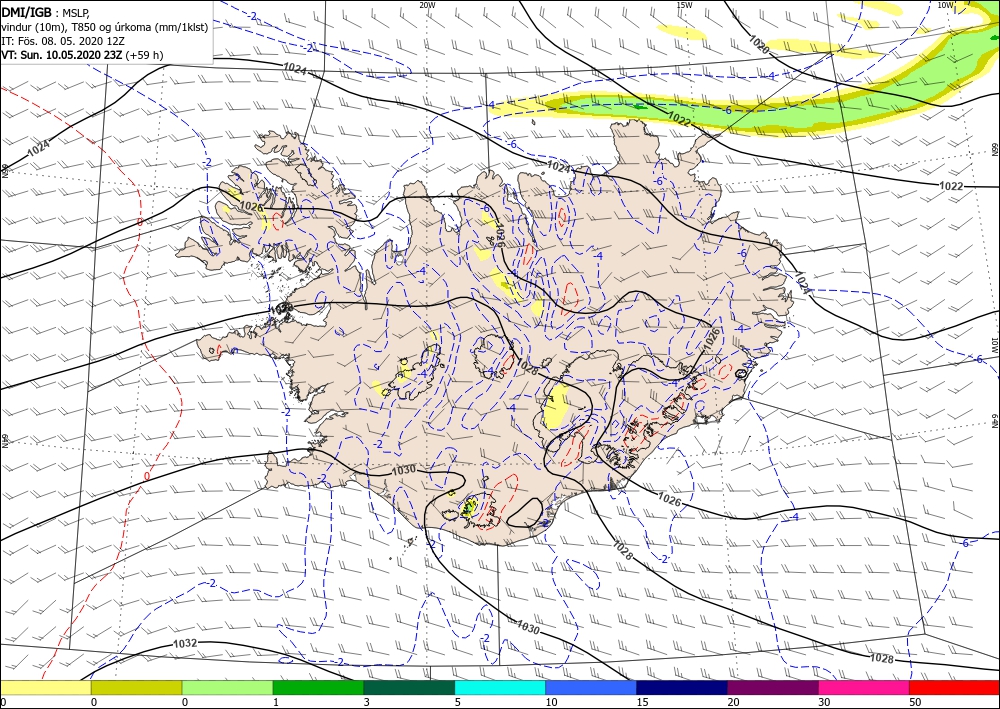This screenshot has width=1000, height=709.
Task: Click the 1020 isobar label
Action: [758, 44]
